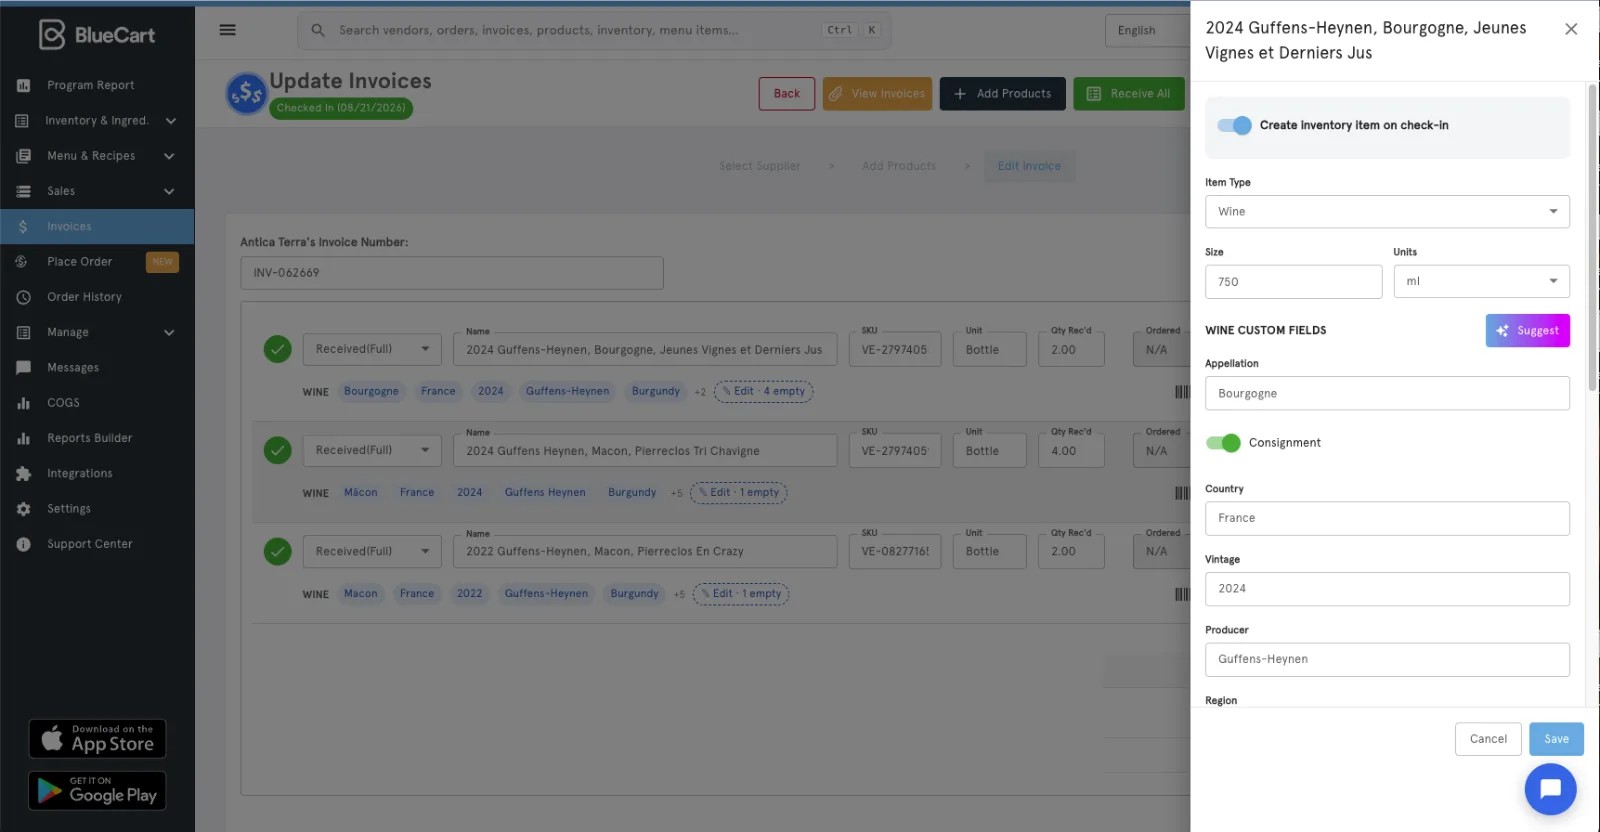The height and width of the screenshot is (832, 1600).
Task: Open Received(Full) dropdown for Bourgogne row
Action: click(x=372, y=349)
